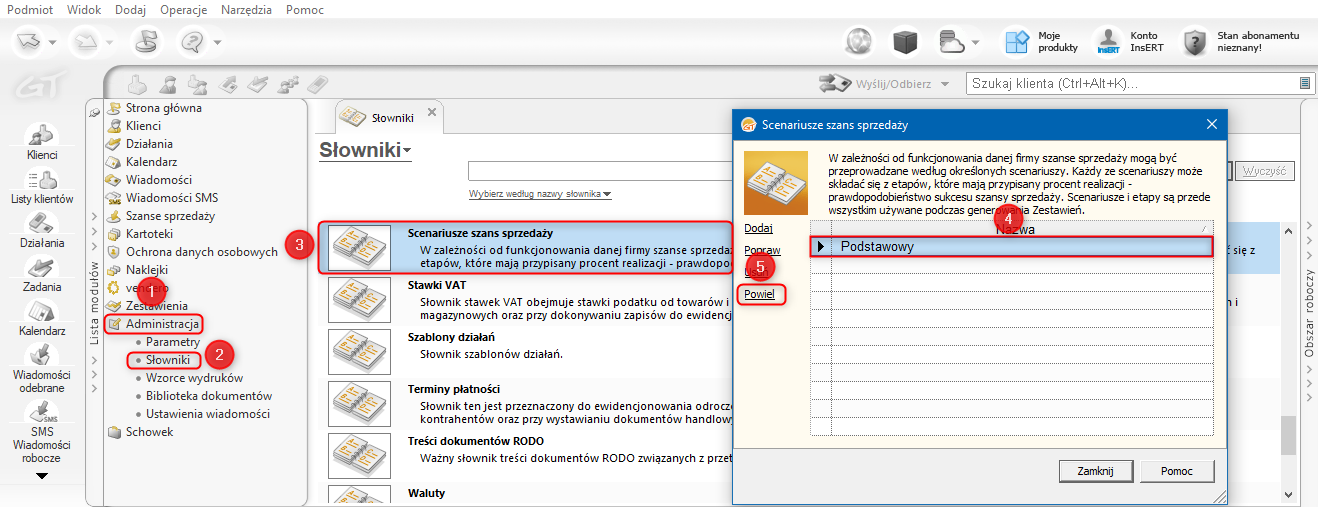Select Wzorce wydruków under Administracja
The width and height of the screenshot is (1318, 507).
194,378
